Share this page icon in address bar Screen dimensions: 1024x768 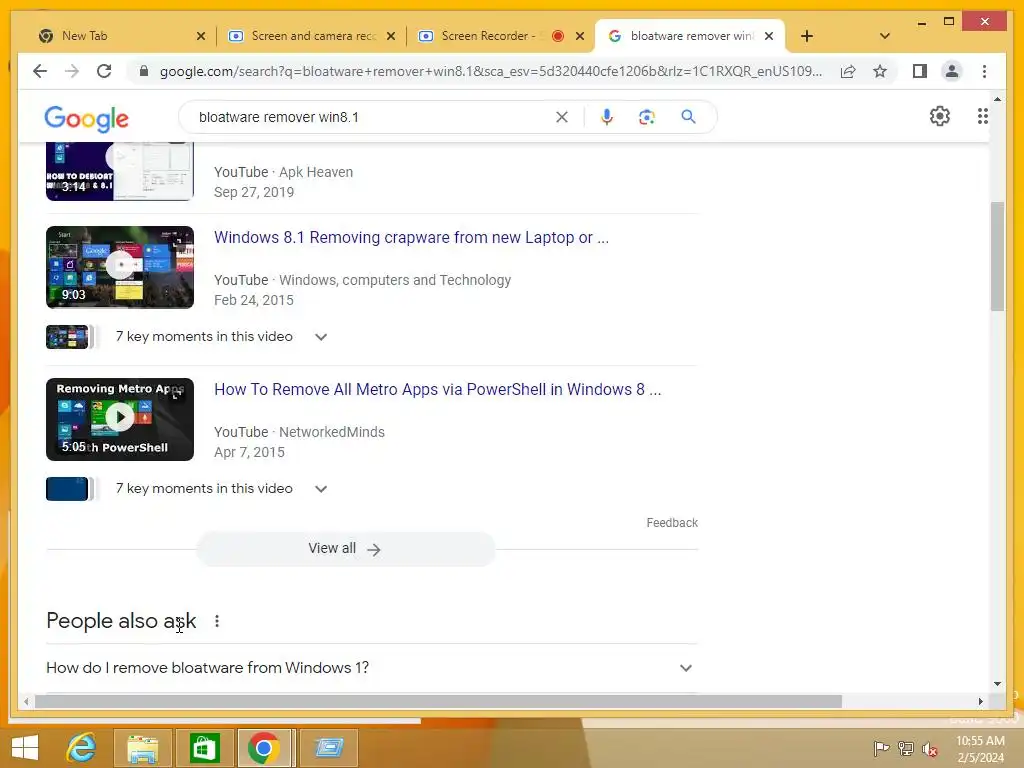848,71
